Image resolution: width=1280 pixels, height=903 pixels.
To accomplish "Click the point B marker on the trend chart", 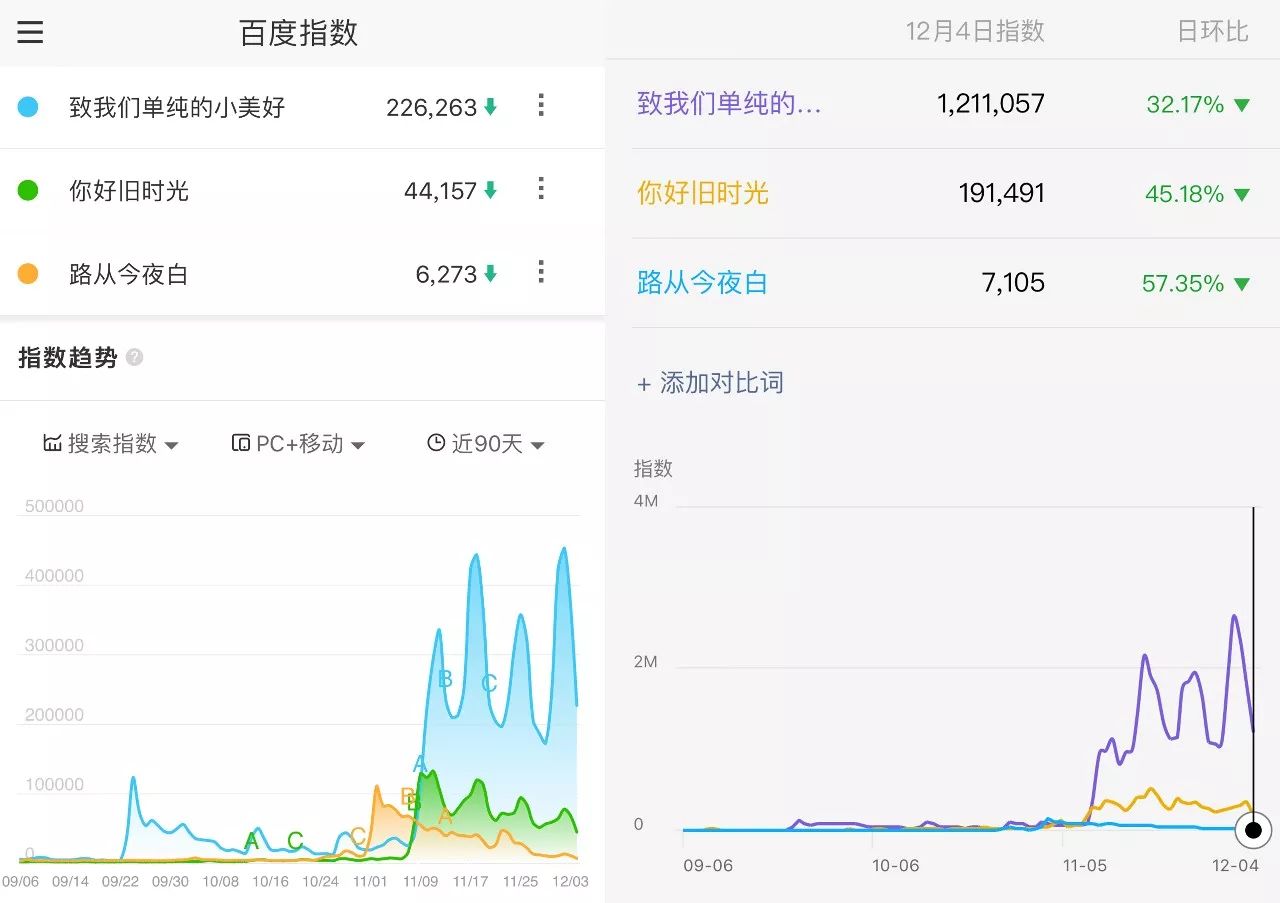I will point(443,680).
